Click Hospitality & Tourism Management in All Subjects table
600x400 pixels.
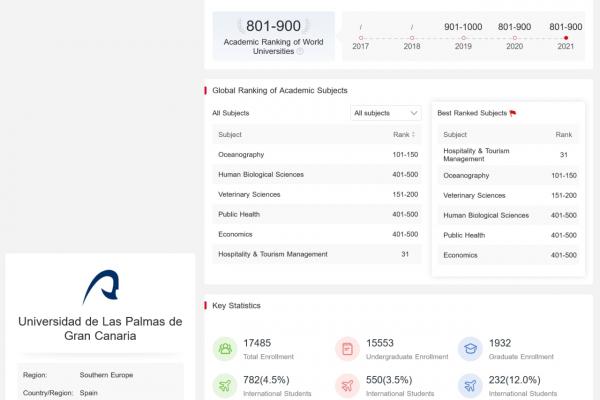click(x=273, y=254)
